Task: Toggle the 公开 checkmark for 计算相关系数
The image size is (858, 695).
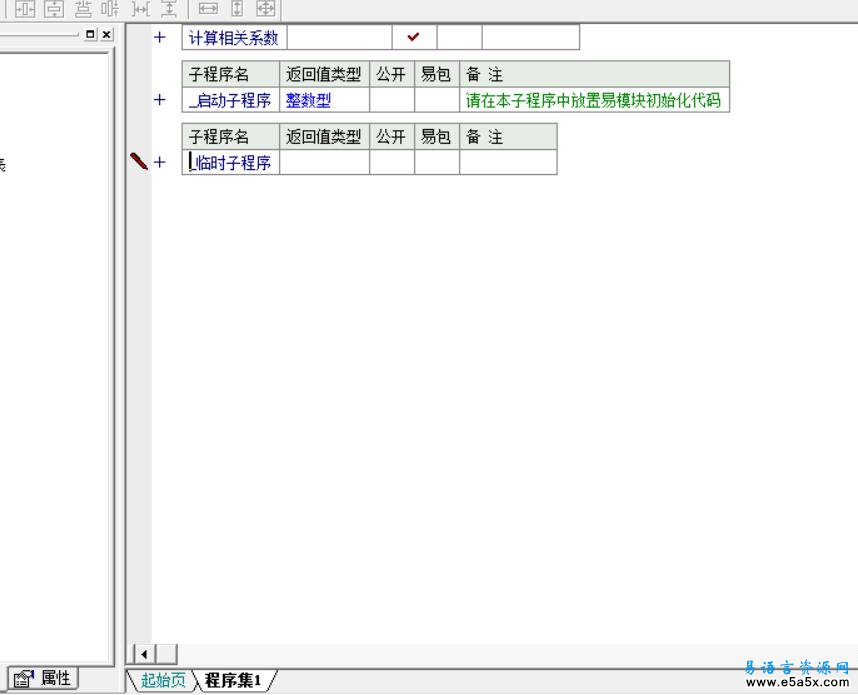Action: pos(414,38)
